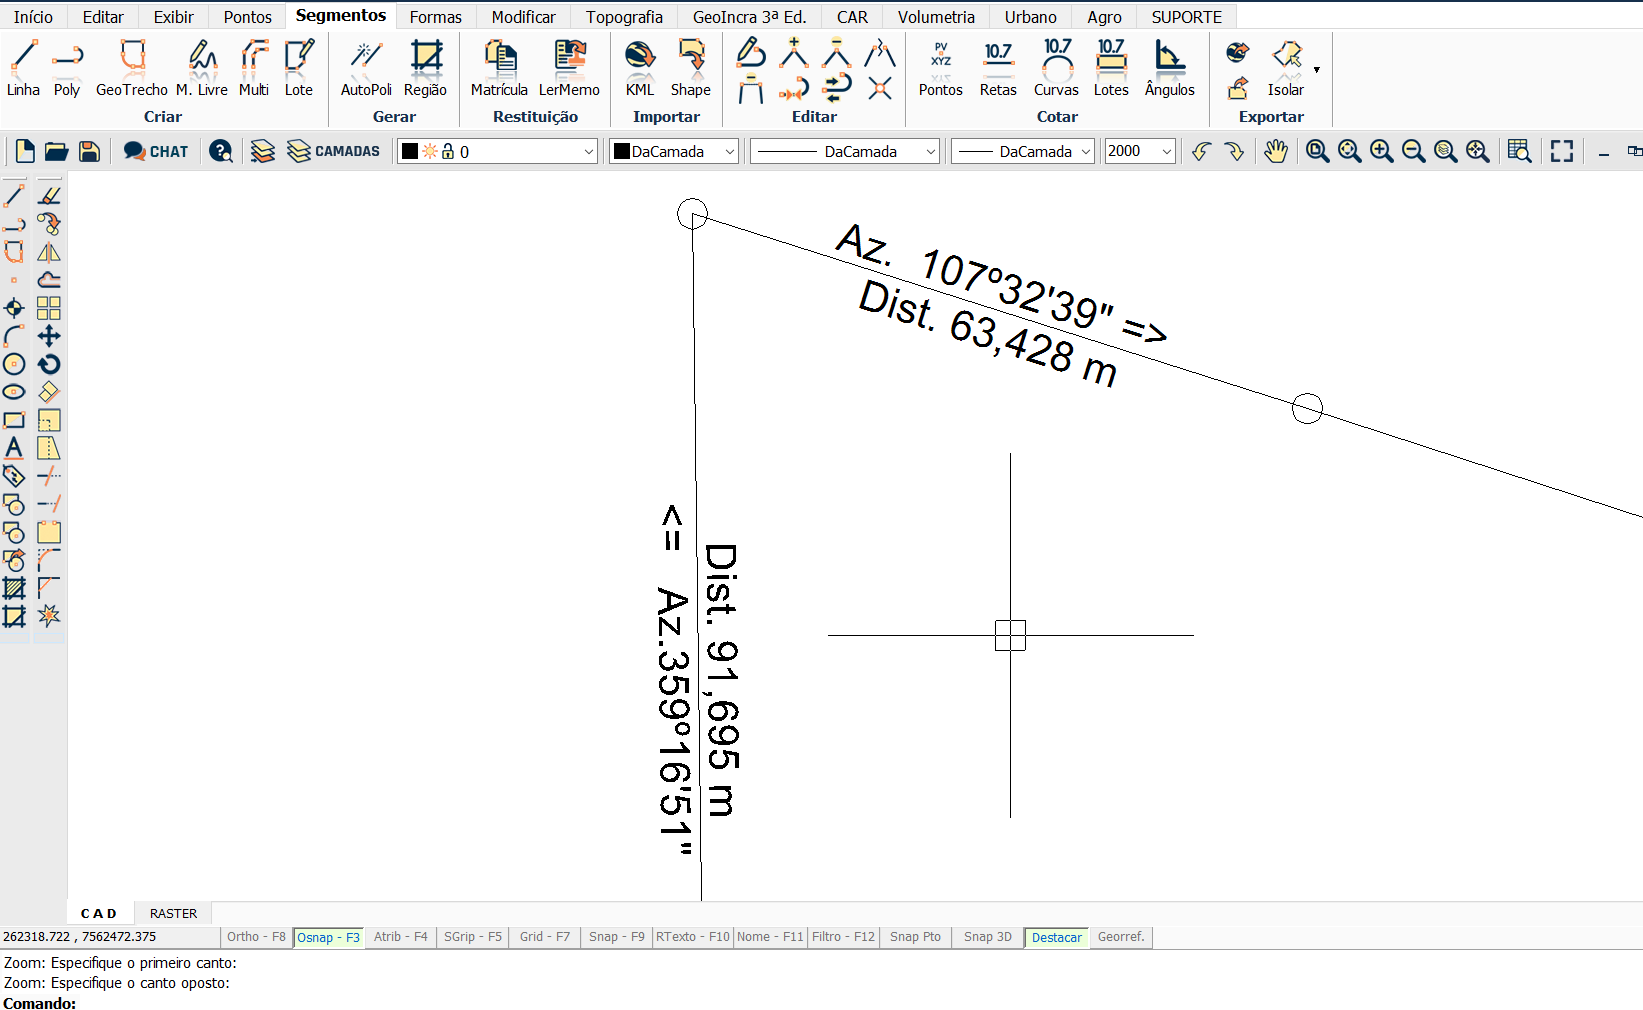
Task: Activate the Pan hand tool
Action: (x=1275, y=151)
